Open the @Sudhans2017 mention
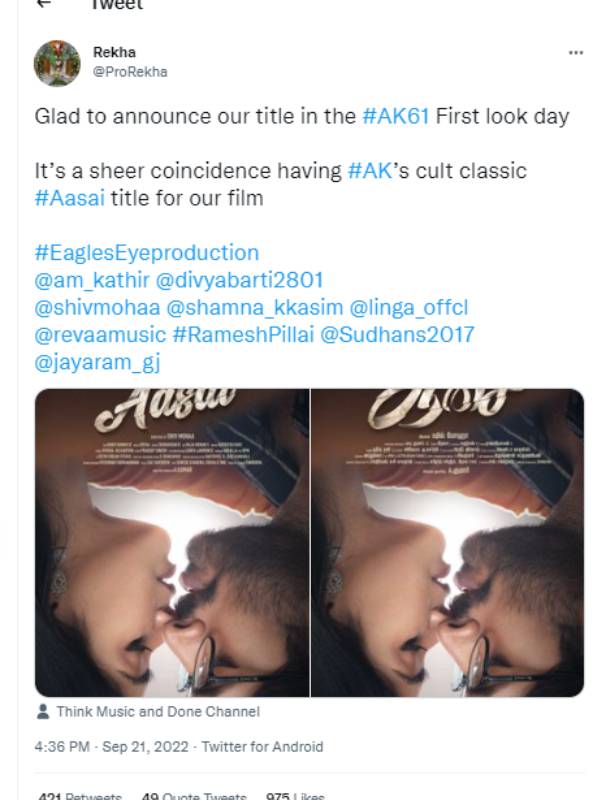This screenshot has height=800, width=600. 397,334
